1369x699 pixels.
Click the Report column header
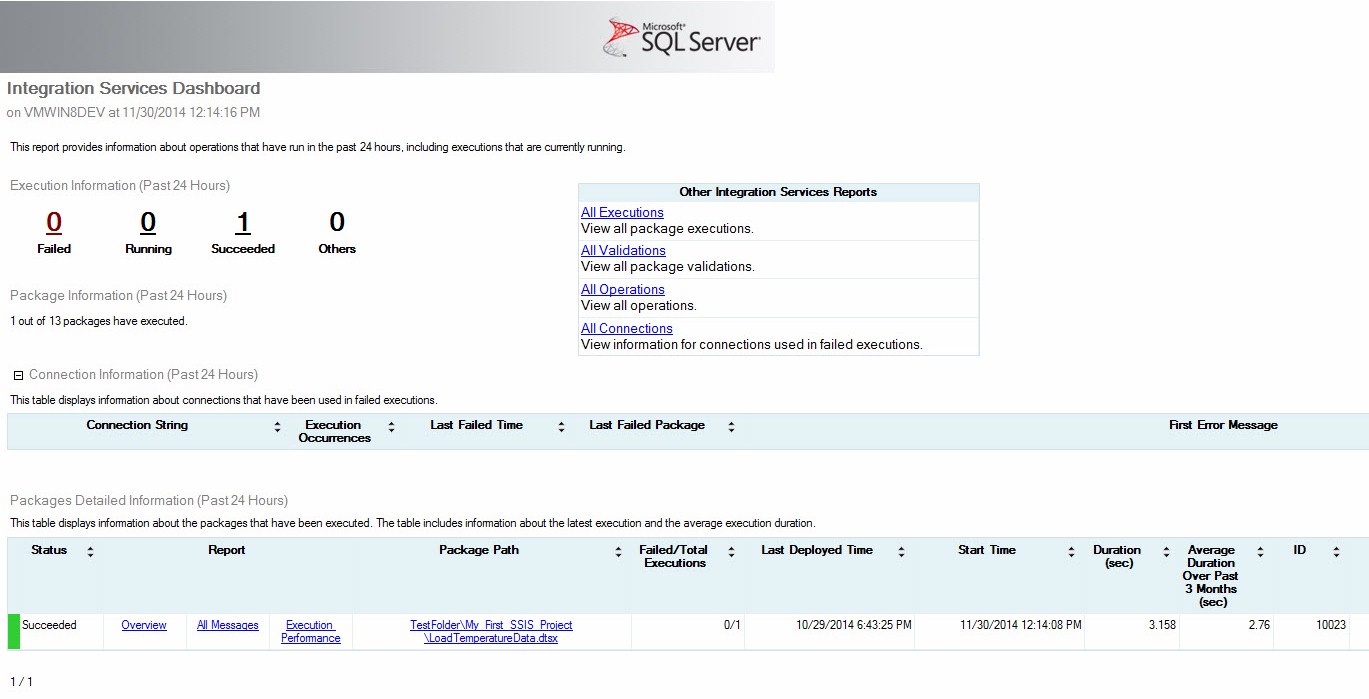[227, 550]
